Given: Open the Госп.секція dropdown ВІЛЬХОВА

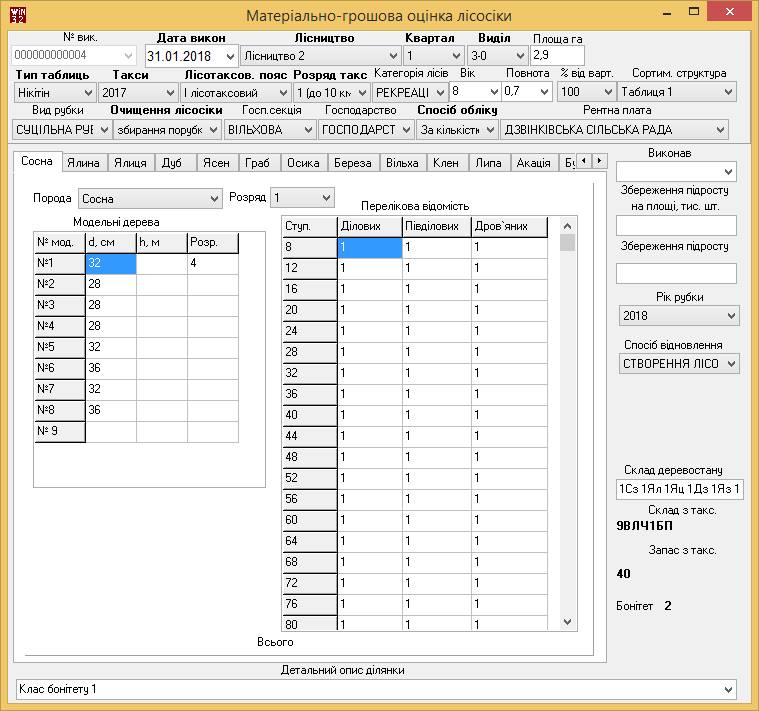Looking at the screenshot, I should click(308, 130).
